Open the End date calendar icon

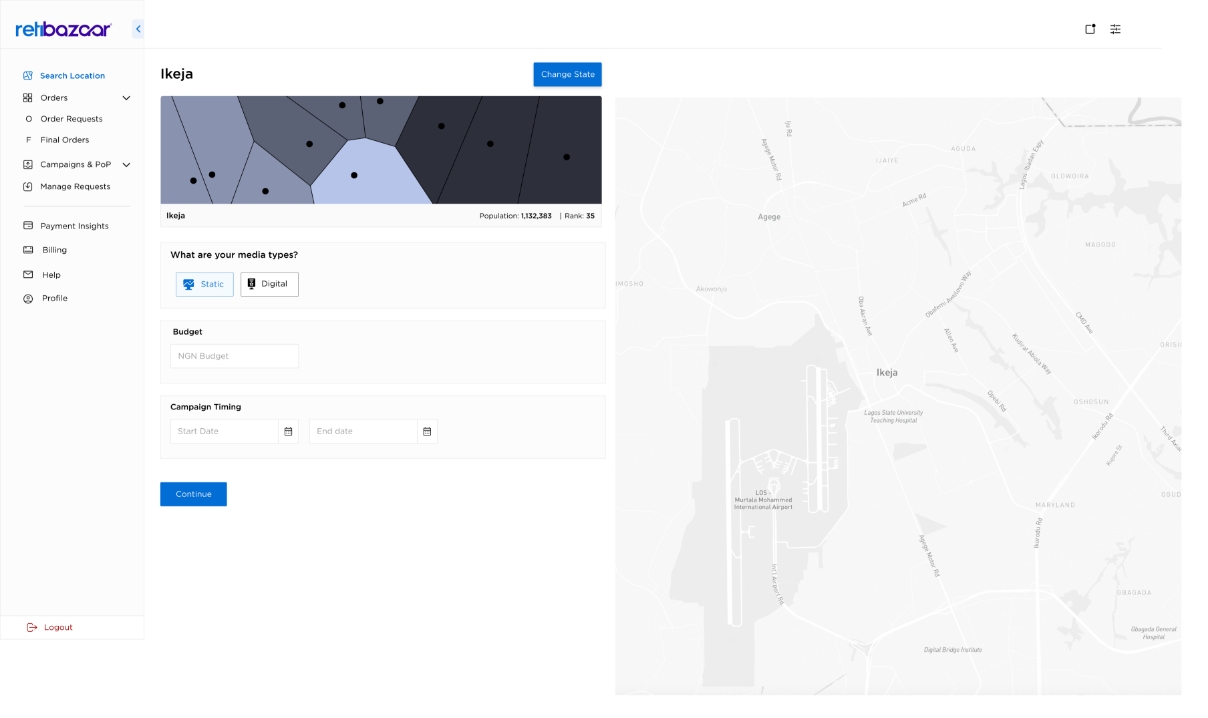(x=427, y=431)
